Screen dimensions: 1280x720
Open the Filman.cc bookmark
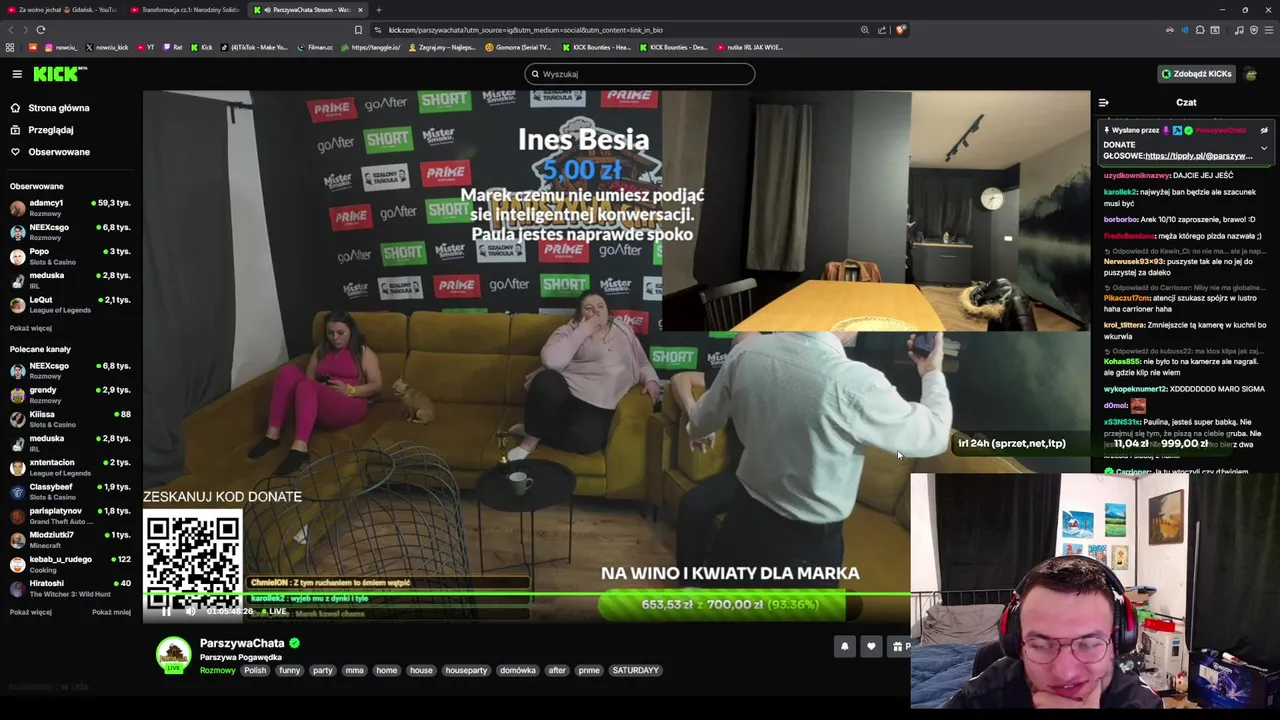point(314,47)
